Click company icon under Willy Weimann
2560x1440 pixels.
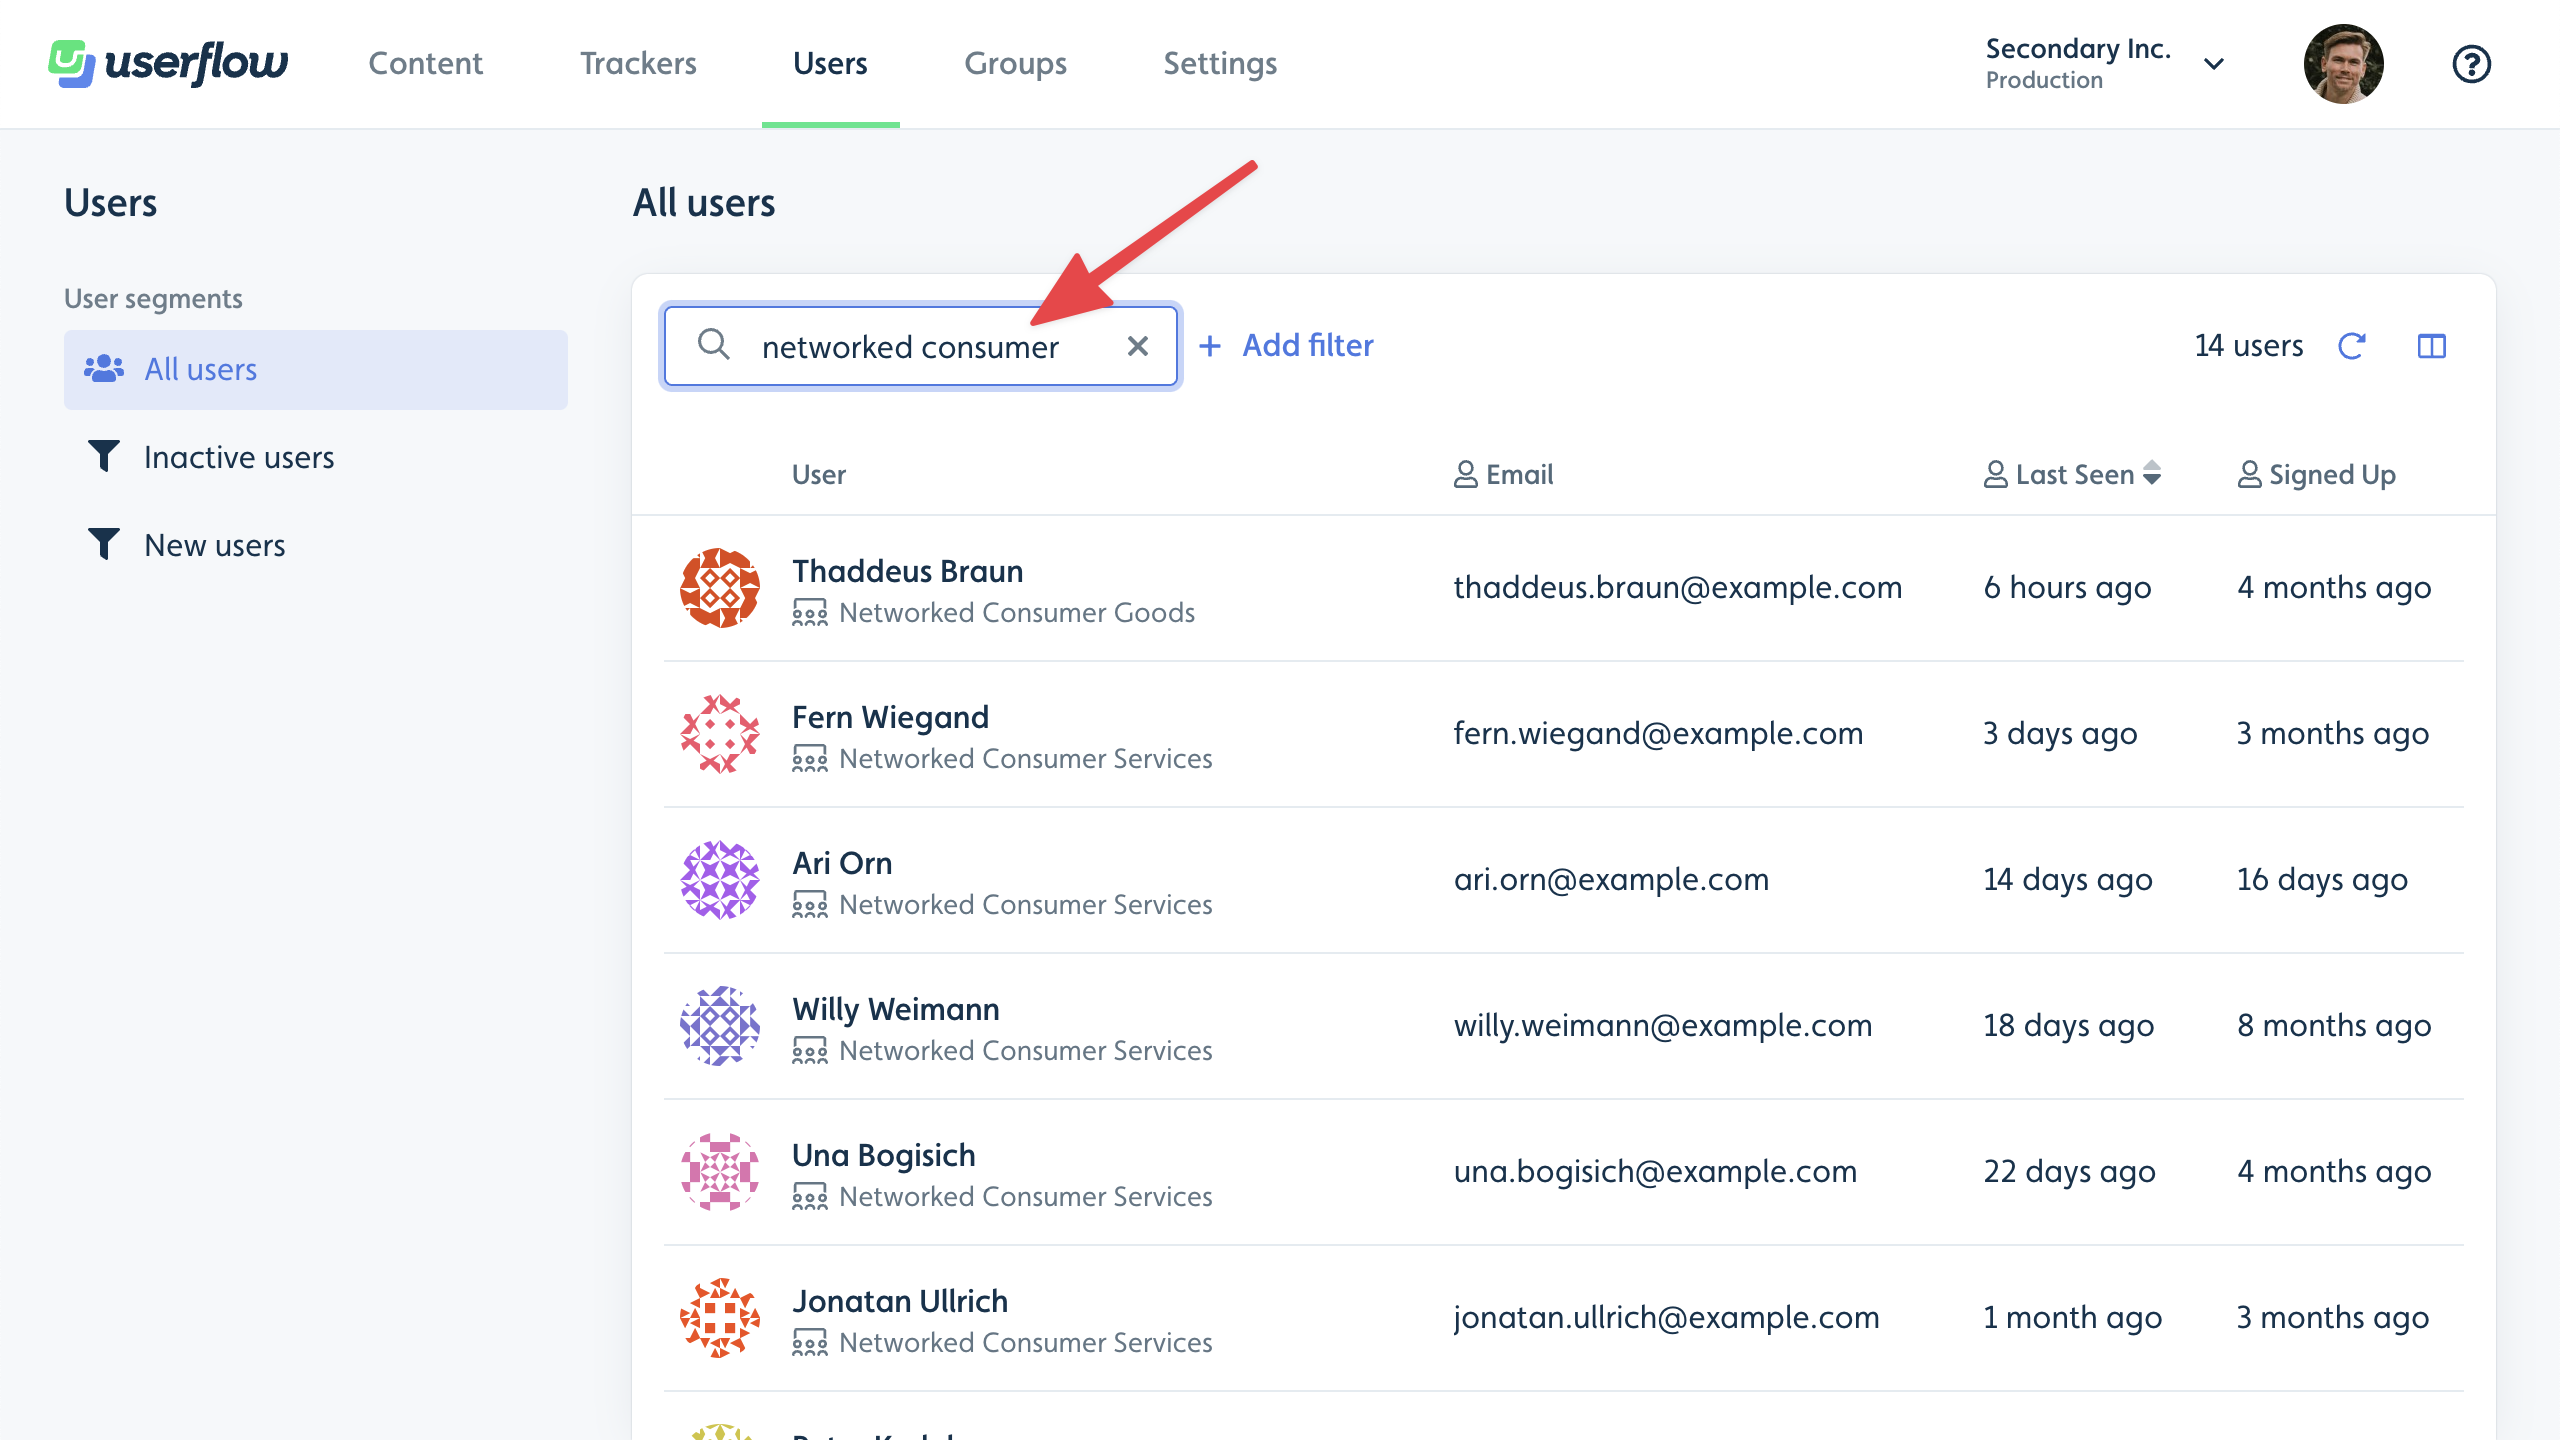tap(810, 1051)
